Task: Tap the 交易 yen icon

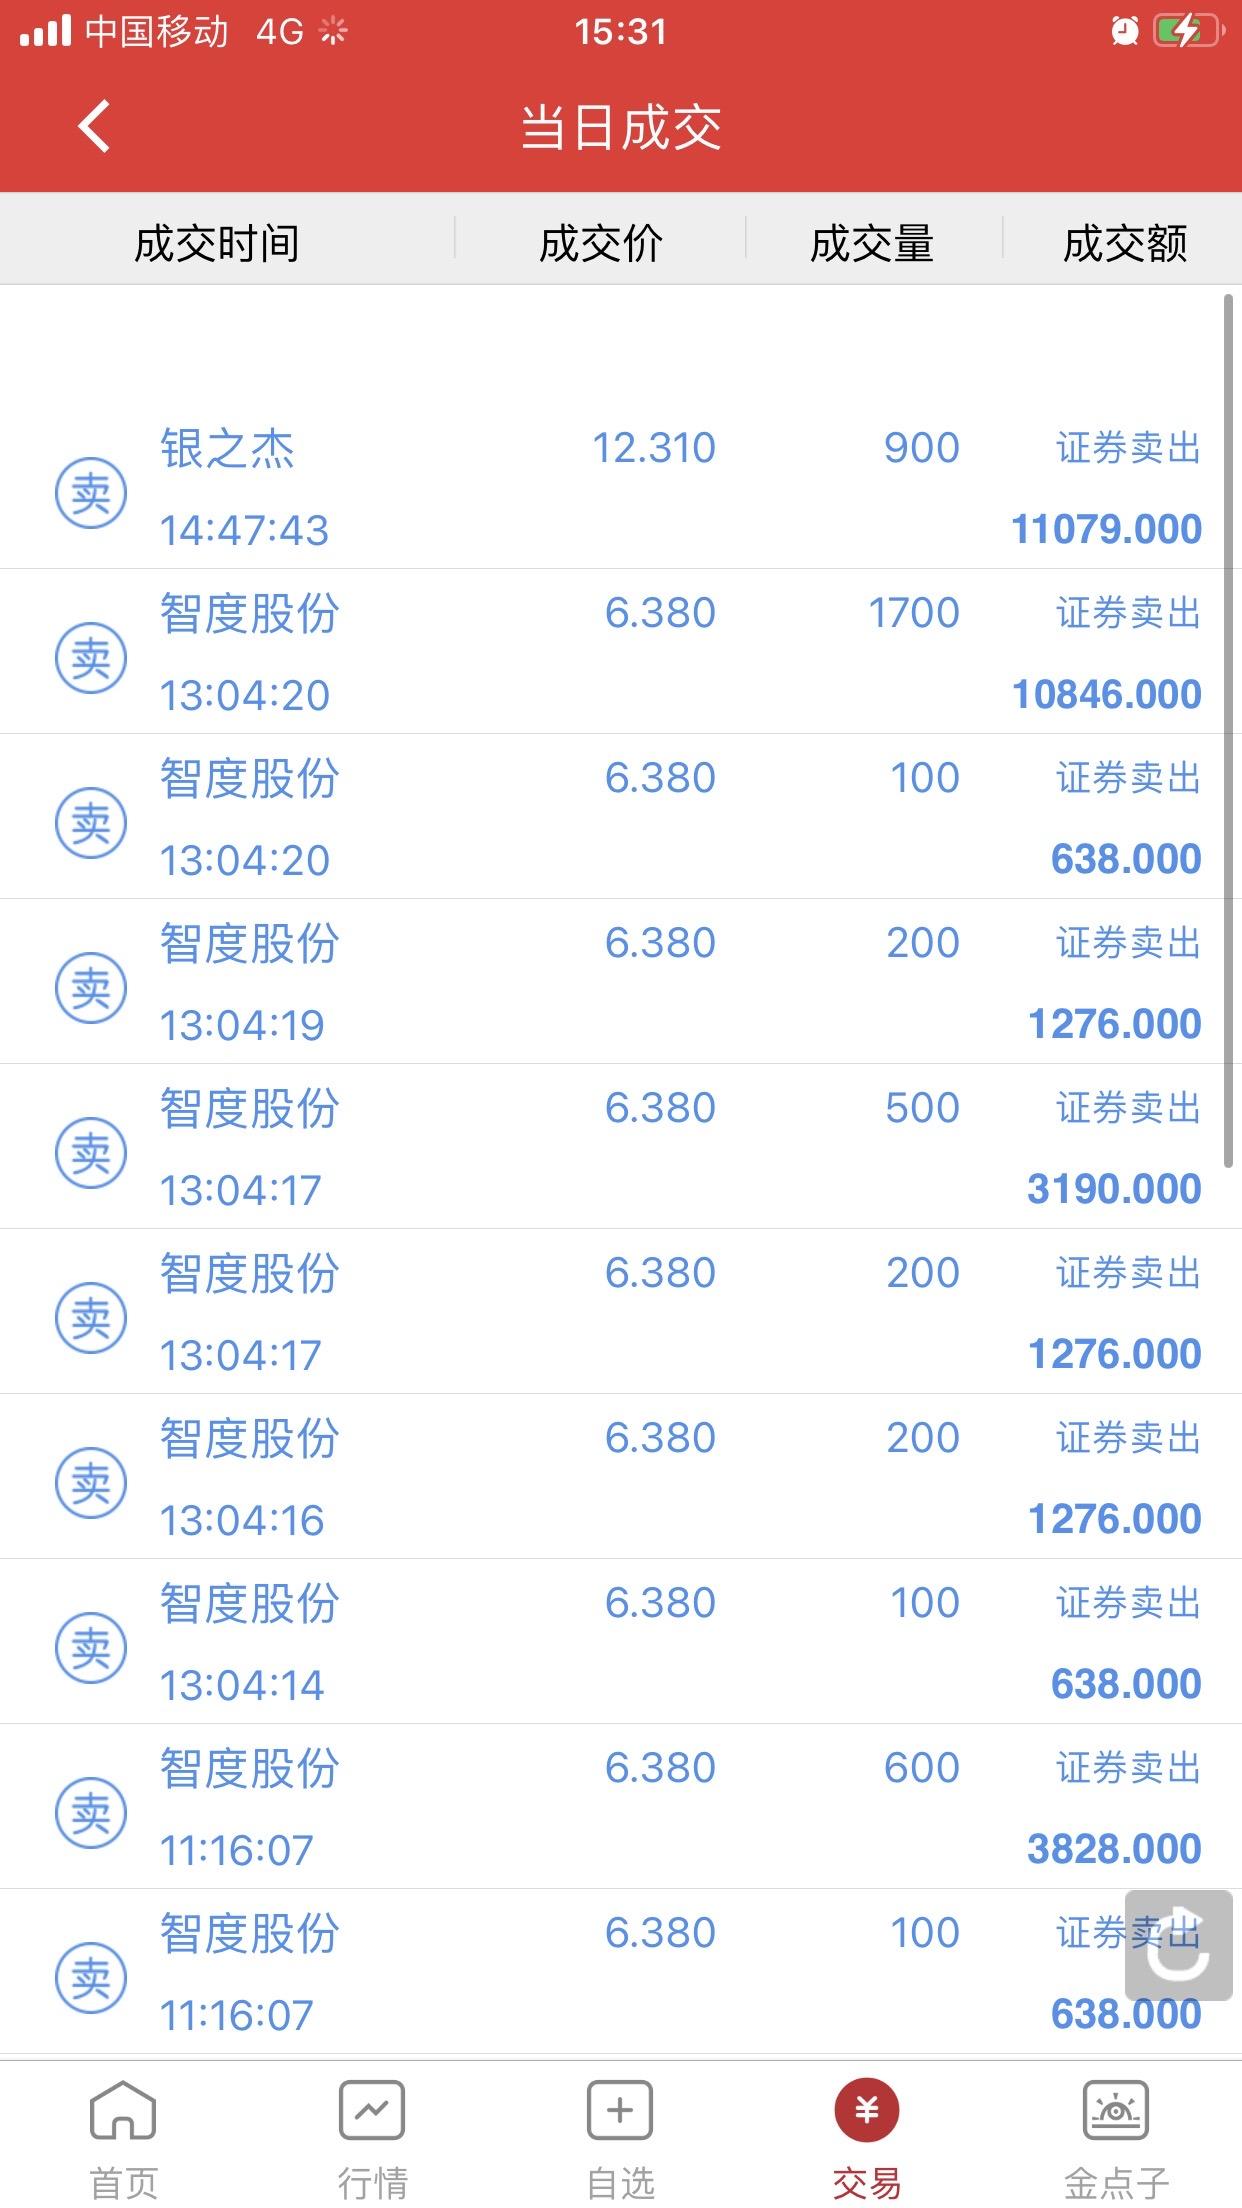Action: click(x=867, y=2110)
